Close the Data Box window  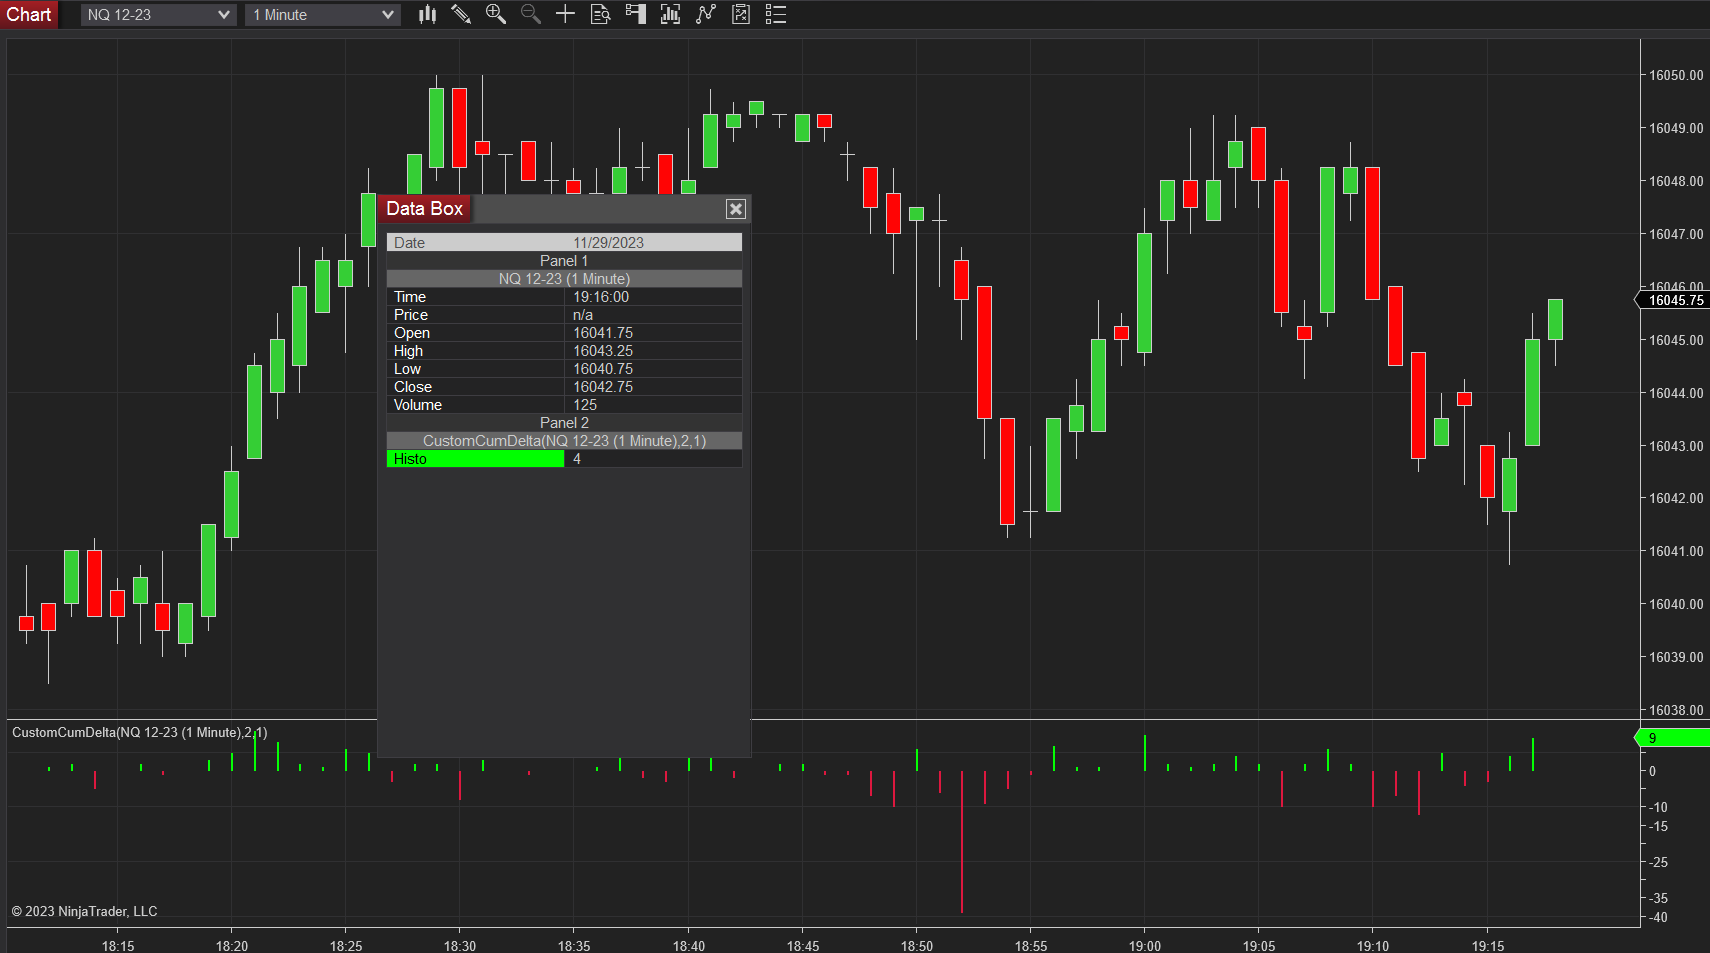[x=736, y=209]
